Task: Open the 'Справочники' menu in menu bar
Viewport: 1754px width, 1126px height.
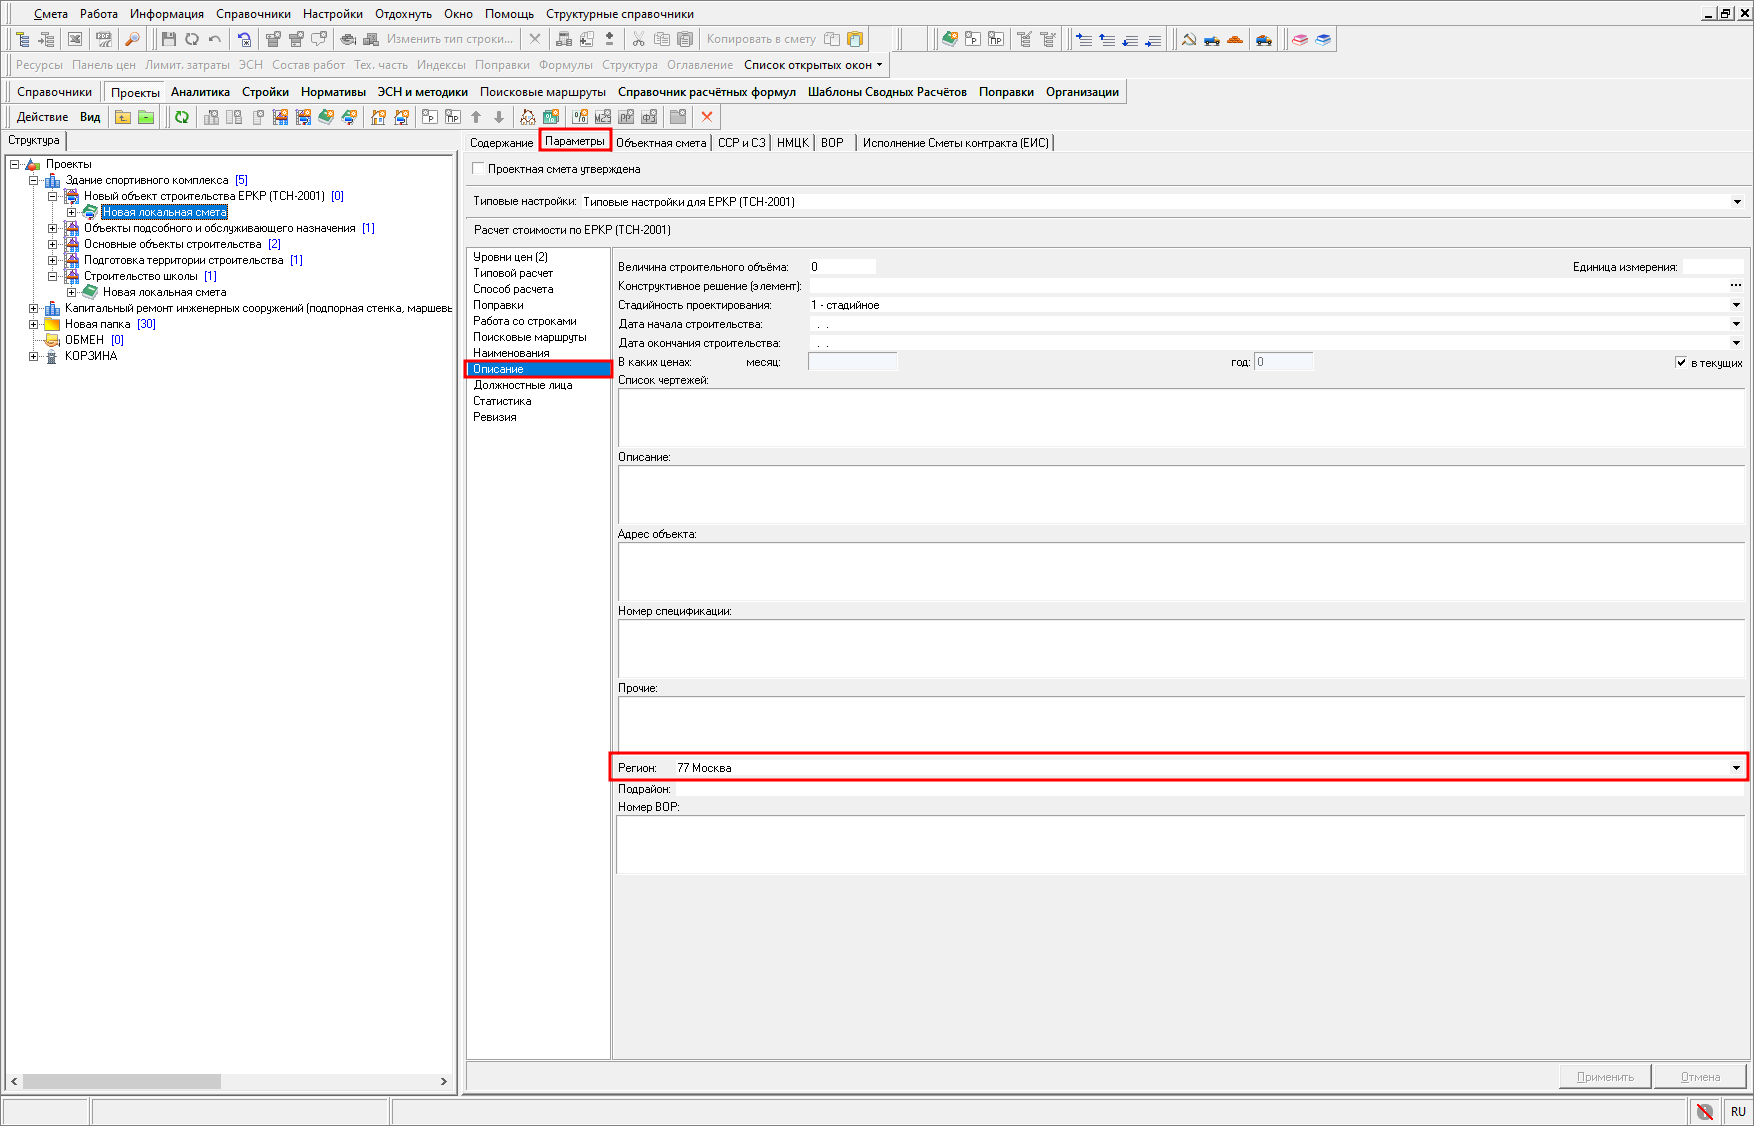Action: (253, 14)
